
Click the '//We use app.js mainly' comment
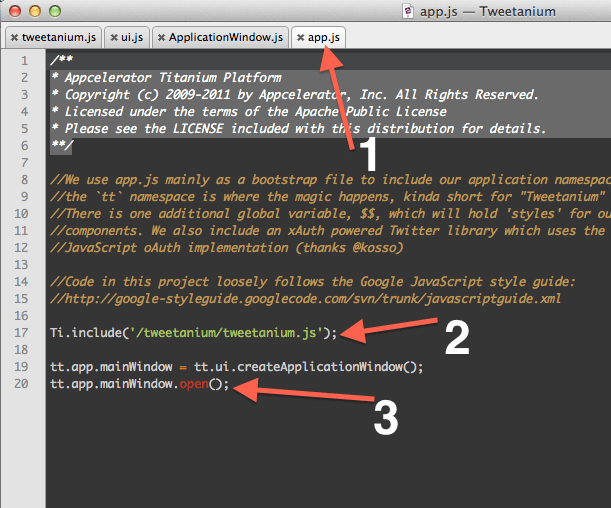(x=330, y=180)
